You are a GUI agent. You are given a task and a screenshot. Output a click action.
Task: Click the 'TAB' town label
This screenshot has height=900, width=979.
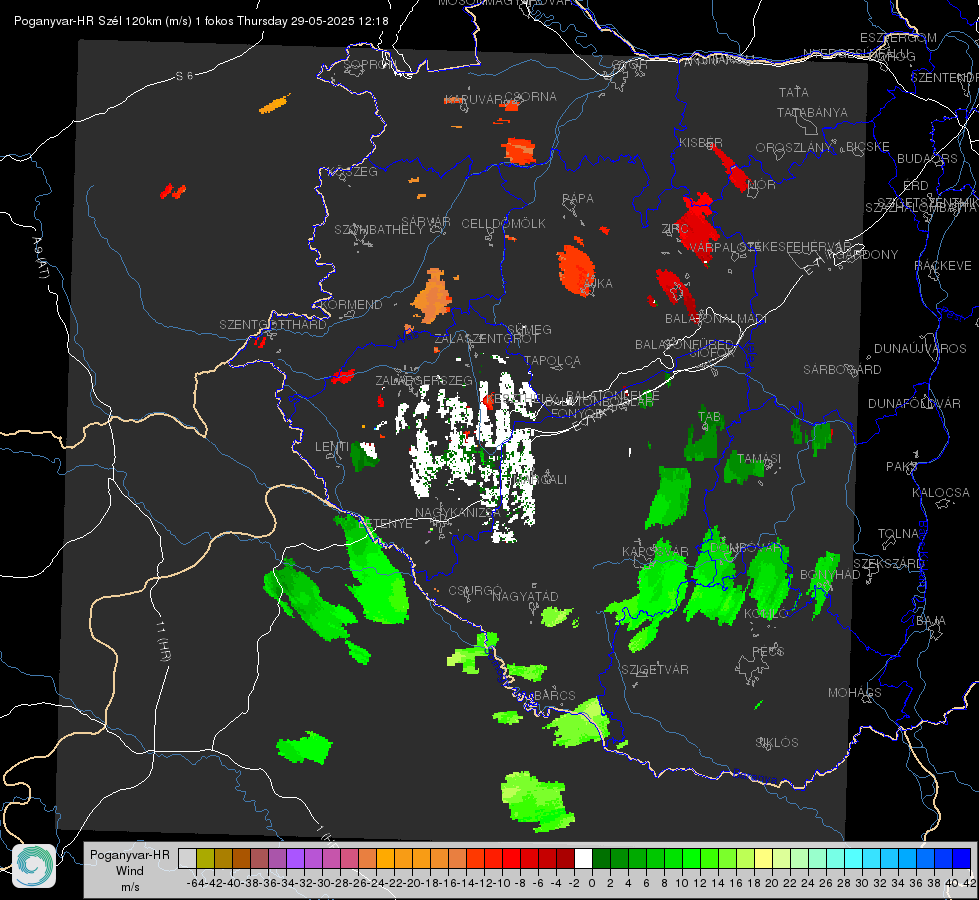(x=709, y=417)
